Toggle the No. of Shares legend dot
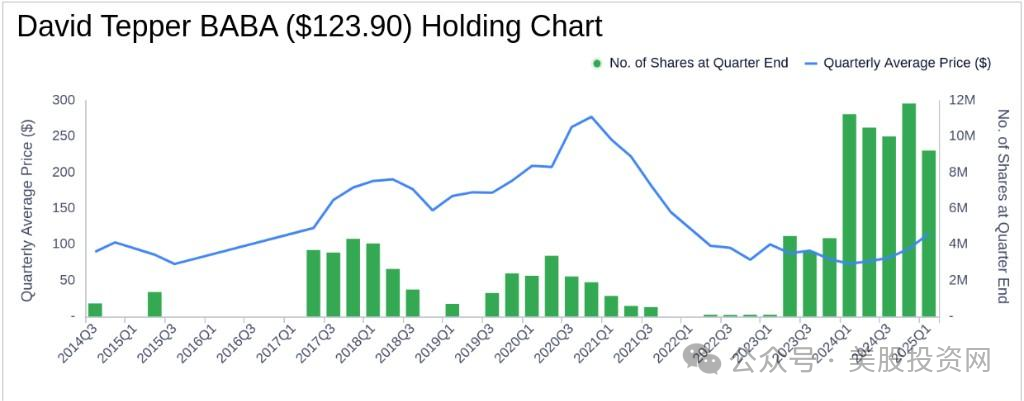Viewport: 1024px width, 401px height. 596,63
